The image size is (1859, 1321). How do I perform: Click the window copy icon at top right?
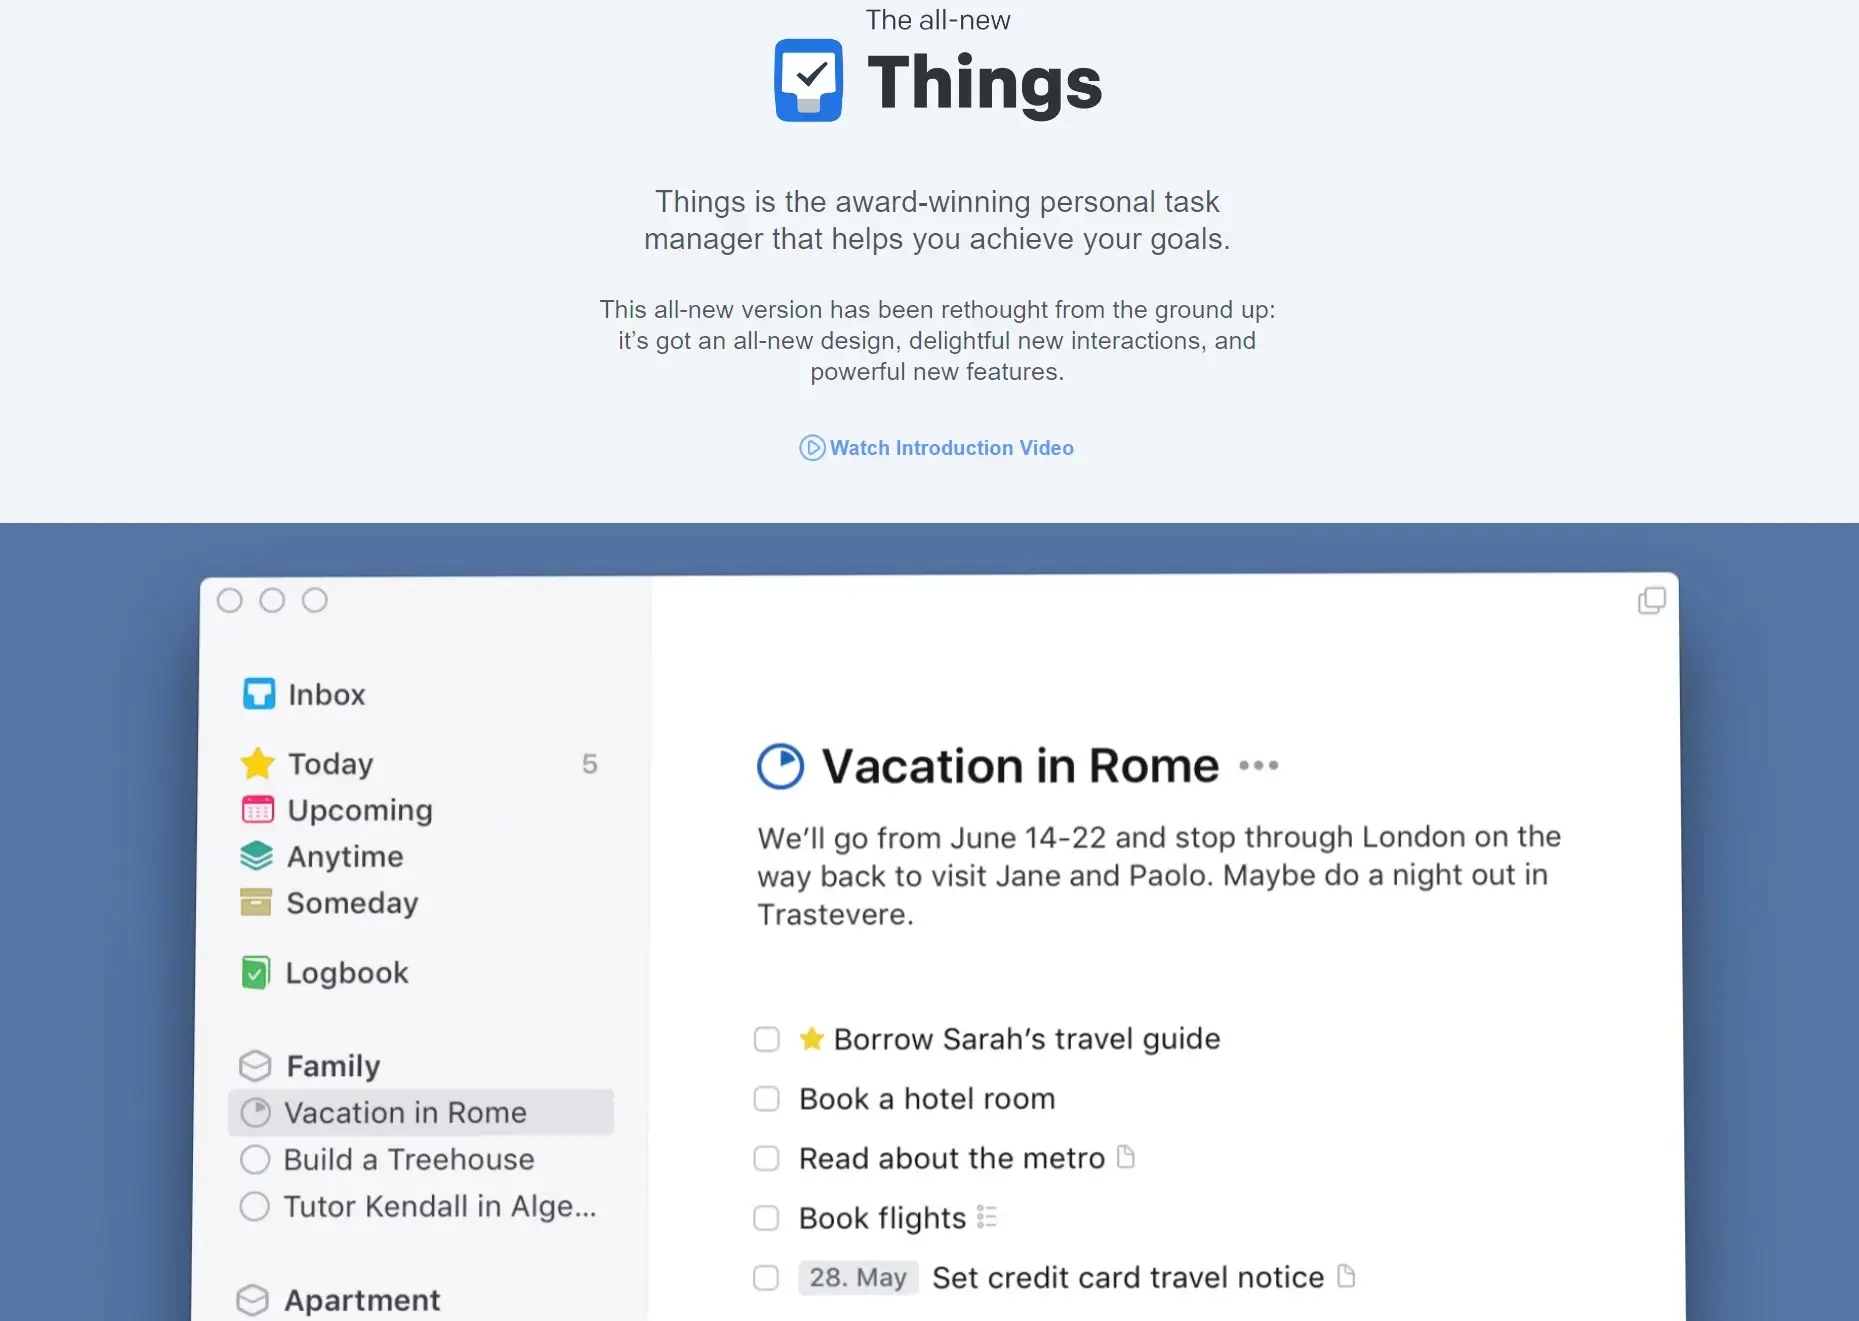(x=1652, y=600)
